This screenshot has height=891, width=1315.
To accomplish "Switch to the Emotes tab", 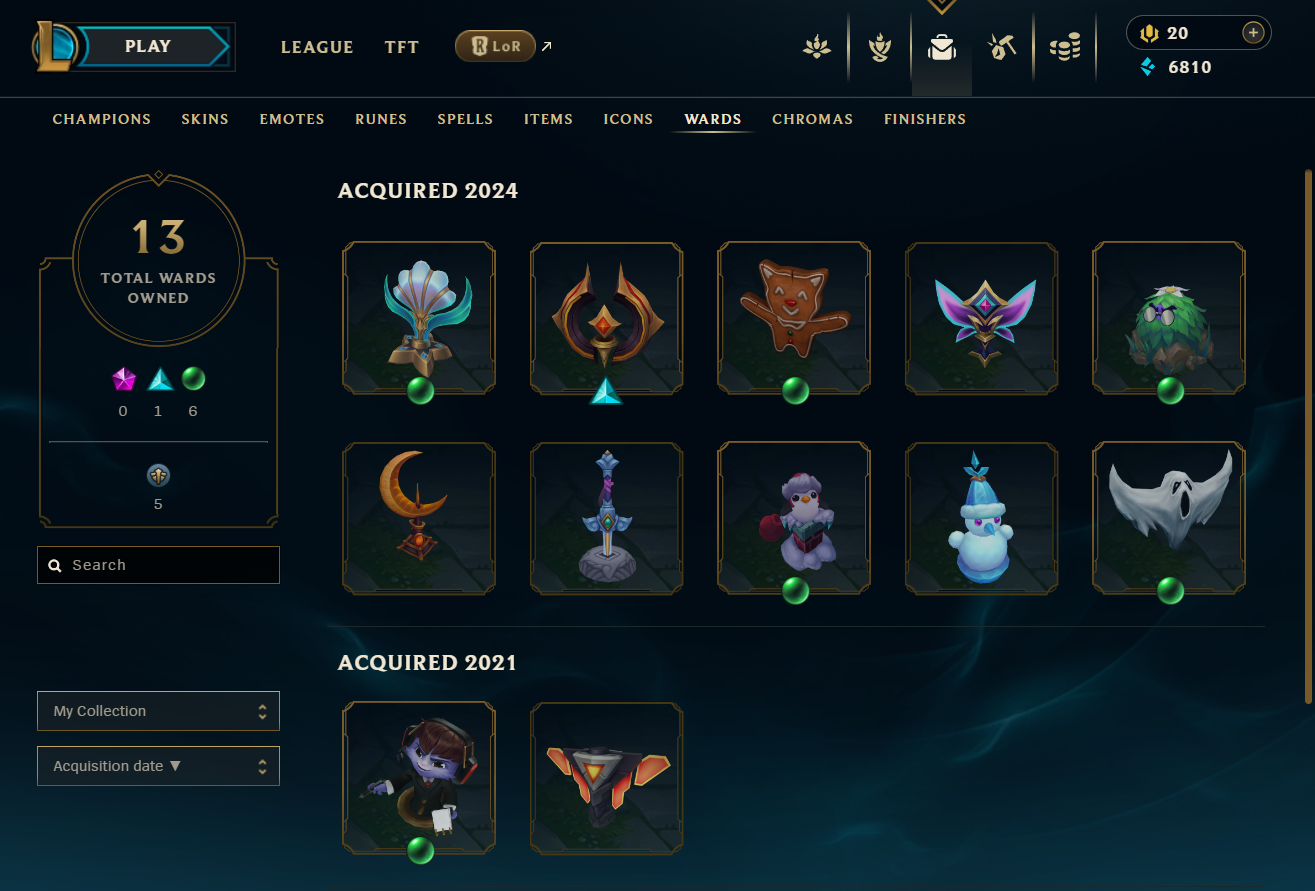I will click(292, 119).
